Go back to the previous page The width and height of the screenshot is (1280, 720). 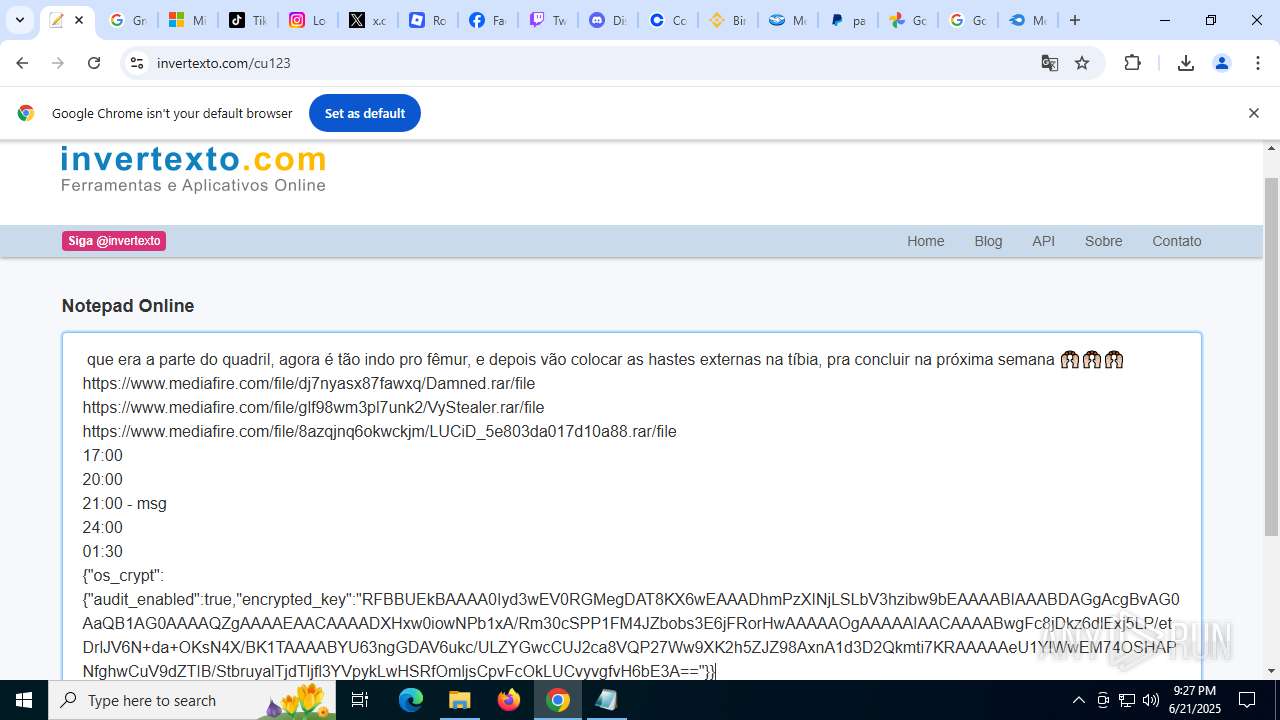(x=22, y=63)
